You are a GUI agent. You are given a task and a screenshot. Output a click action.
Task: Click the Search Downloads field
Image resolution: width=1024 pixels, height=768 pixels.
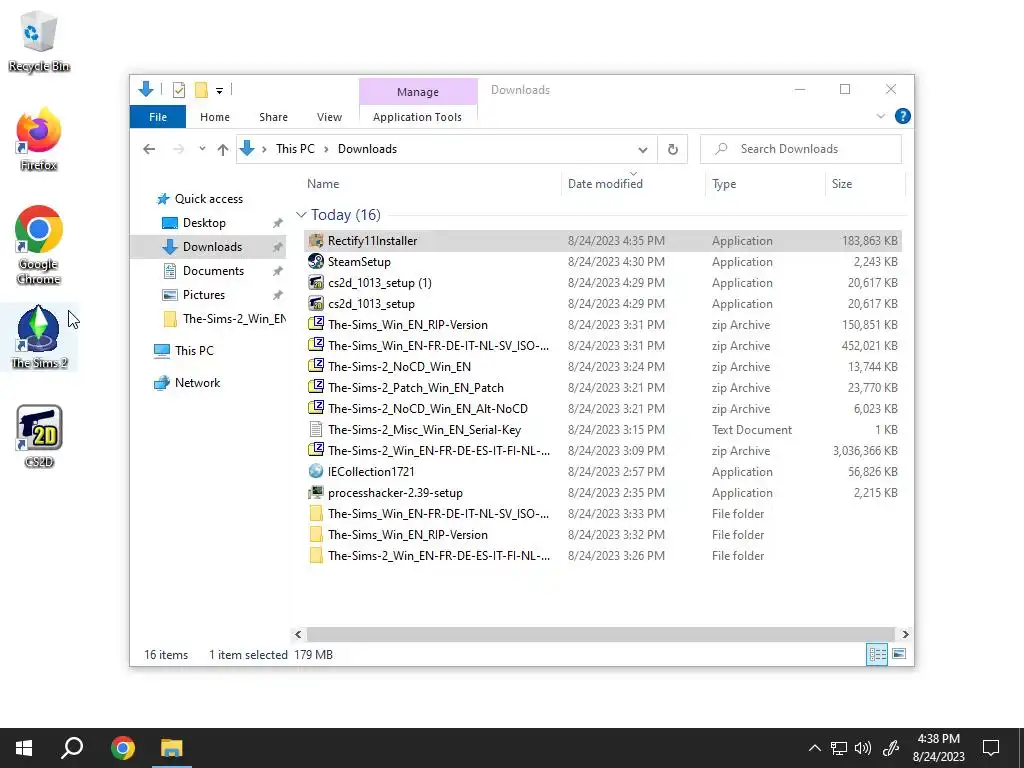tap(801, 149)
